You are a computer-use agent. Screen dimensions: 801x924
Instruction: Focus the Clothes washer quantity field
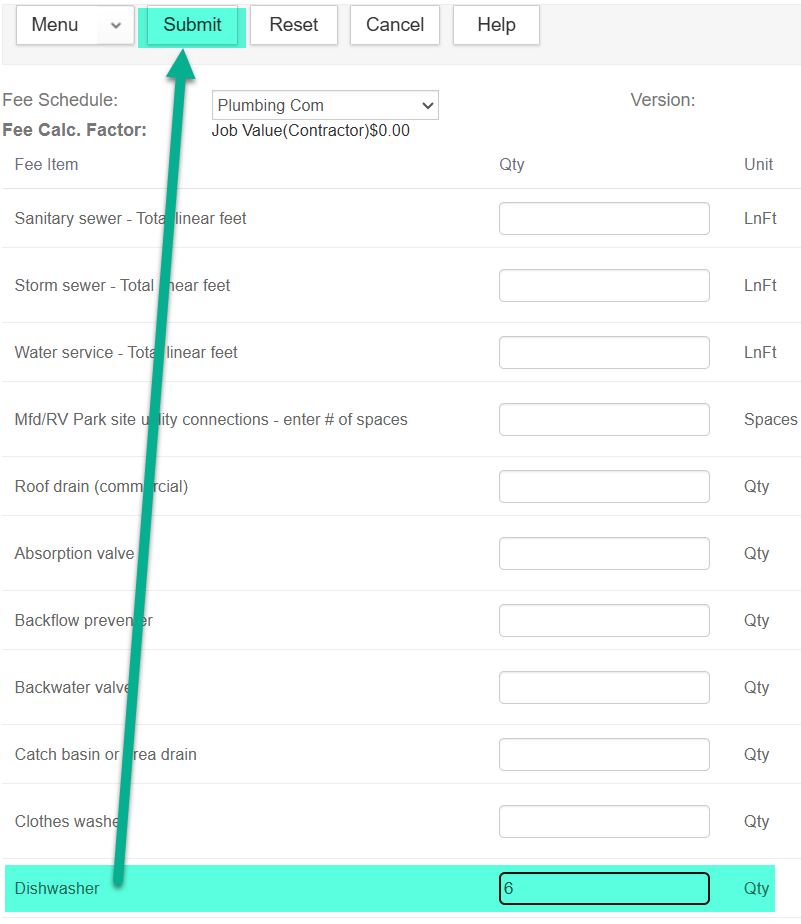point(604,821)
